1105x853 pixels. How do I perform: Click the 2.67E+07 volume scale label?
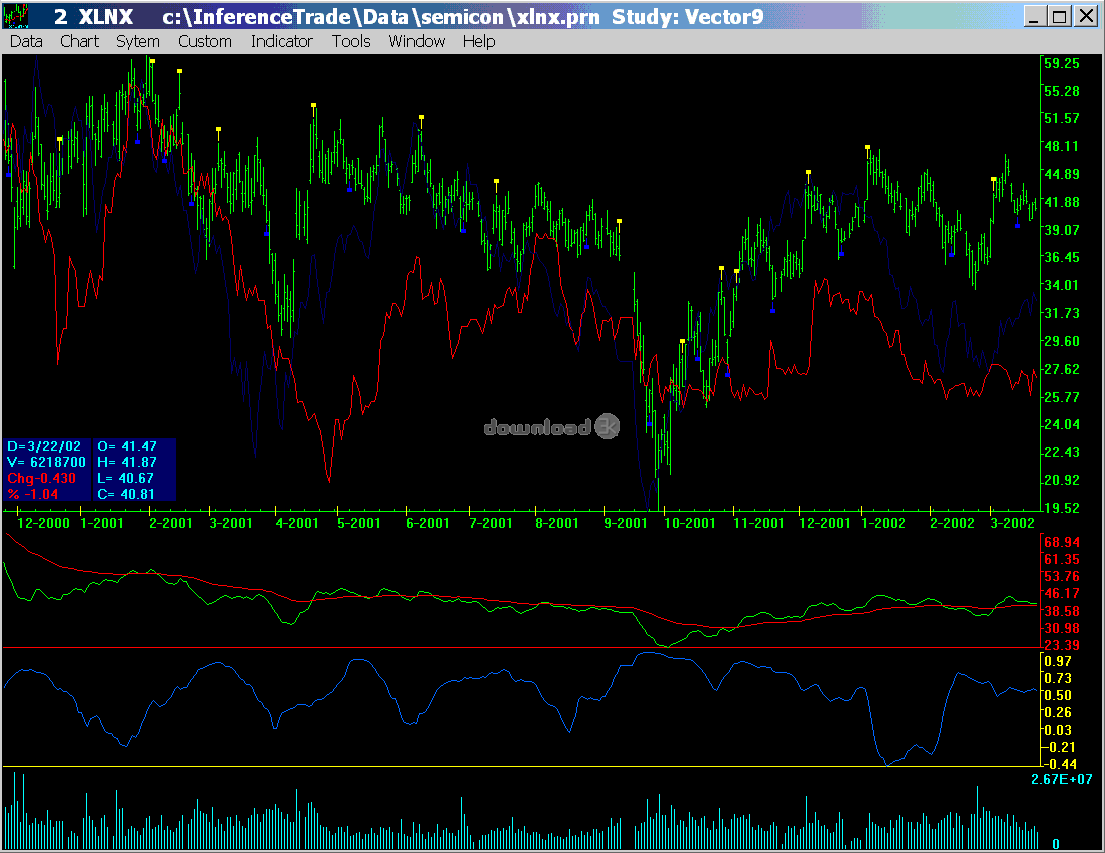(1062, 779)
